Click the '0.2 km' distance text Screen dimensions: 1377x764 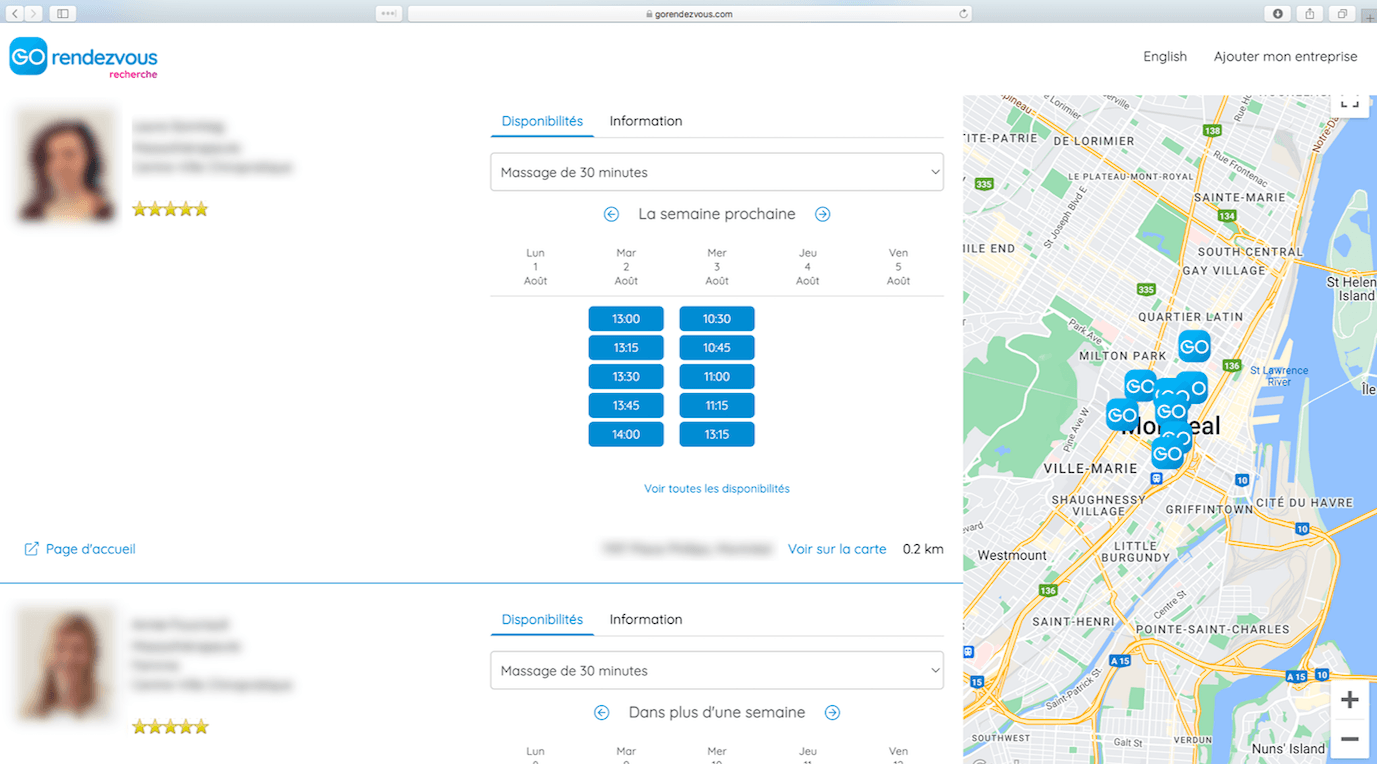923,549
